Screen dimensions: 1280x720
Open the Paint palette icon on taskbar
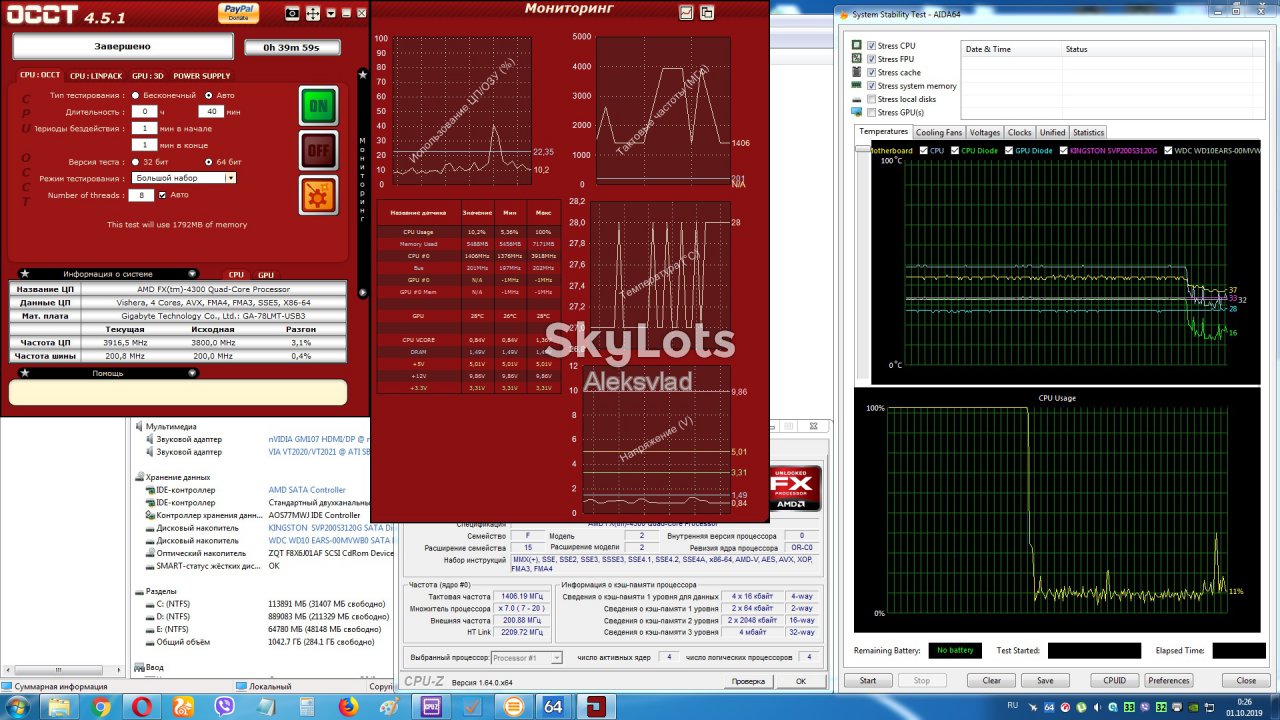[389, 706]
